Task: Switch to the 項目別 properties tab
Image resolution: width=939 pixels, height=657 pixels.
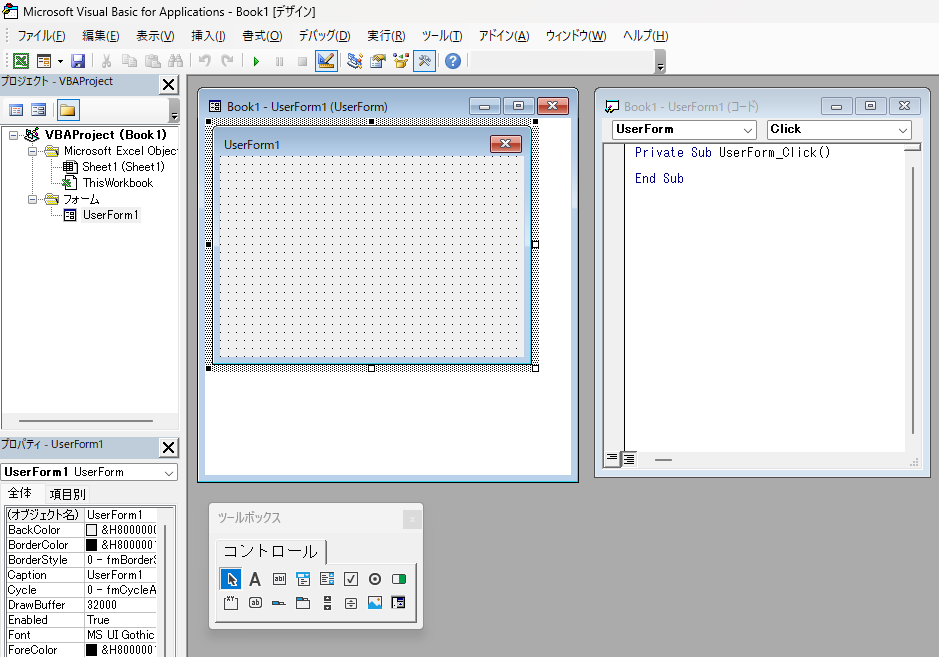Action: (68, 494)
